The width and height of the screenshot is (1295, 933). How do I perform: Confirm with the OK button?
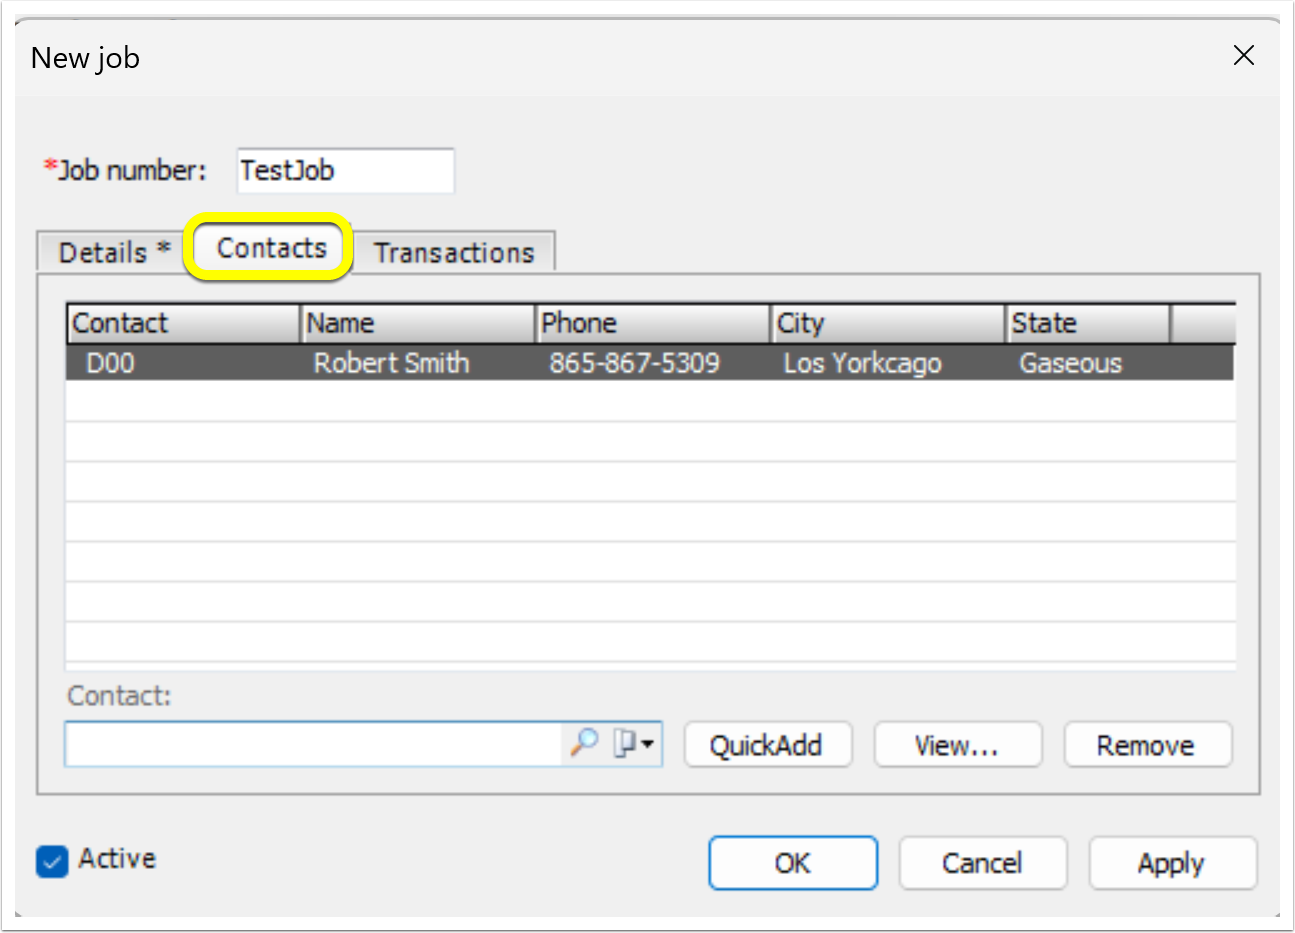click(x=793, y=863)
